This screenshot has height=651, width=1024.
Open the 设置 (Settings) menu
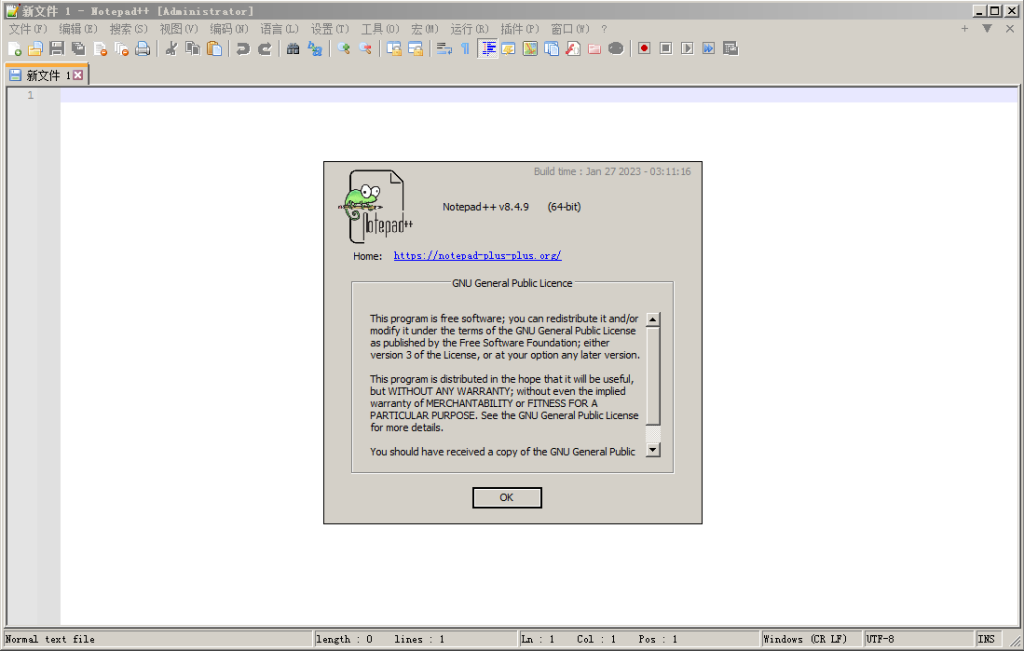point(328,28)
